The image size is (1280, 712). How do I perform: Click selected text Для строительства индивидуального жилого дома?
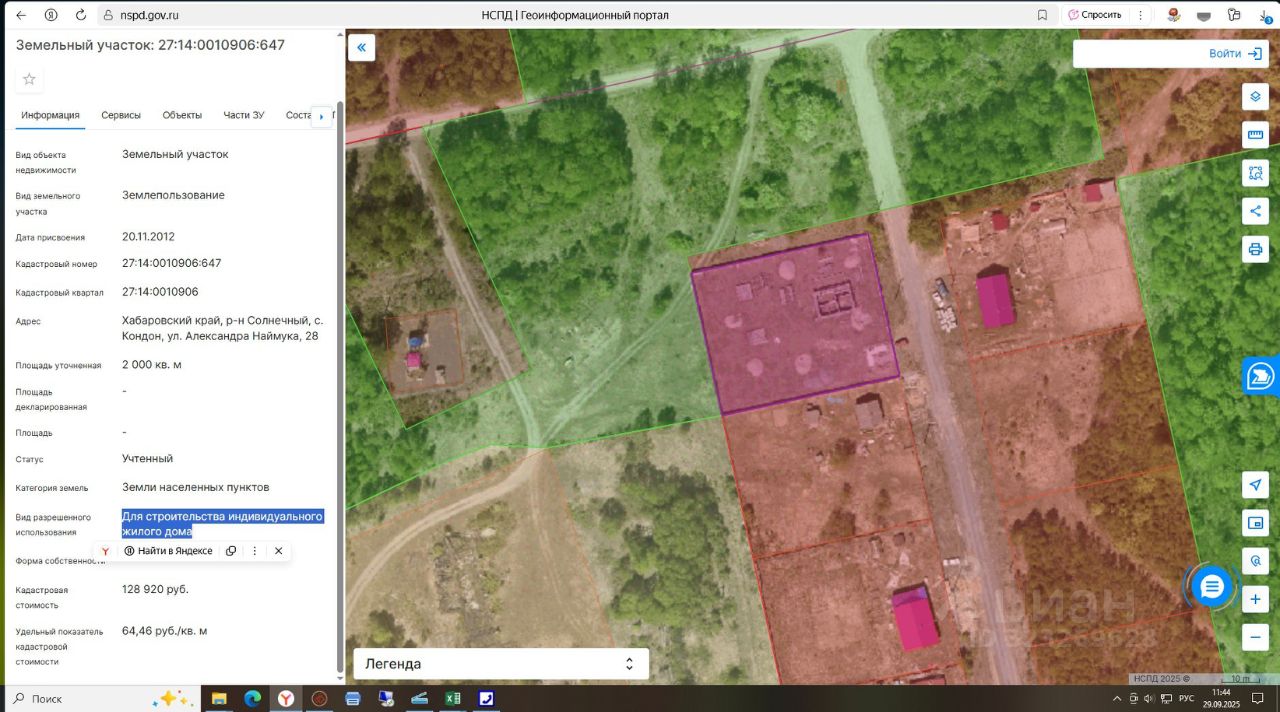coord(222,524)
